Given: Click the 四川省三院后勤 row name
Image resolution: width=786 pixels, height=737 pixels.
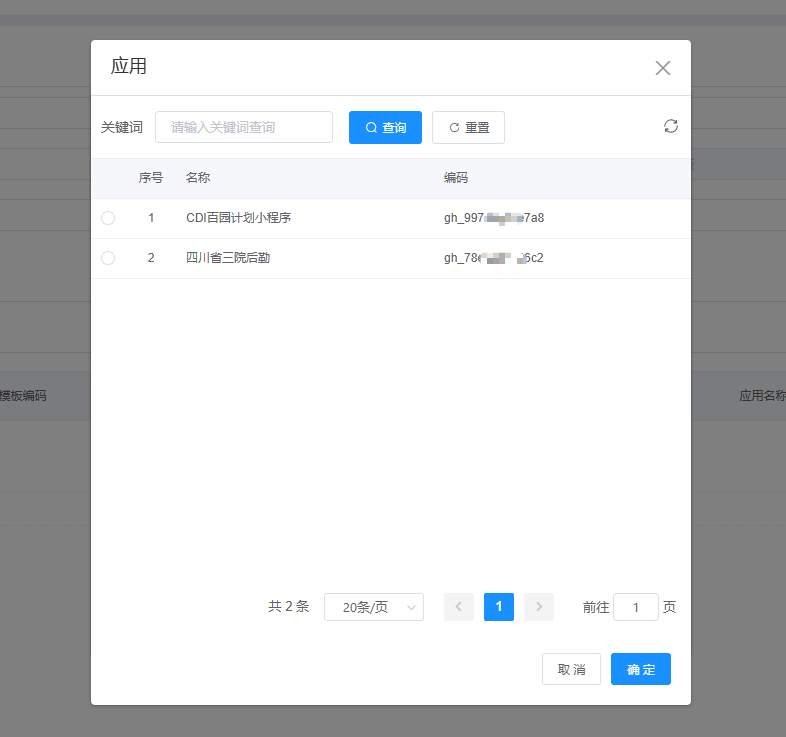Looking at the screenshot, I should pyautogui.click(x=228, y=258).
